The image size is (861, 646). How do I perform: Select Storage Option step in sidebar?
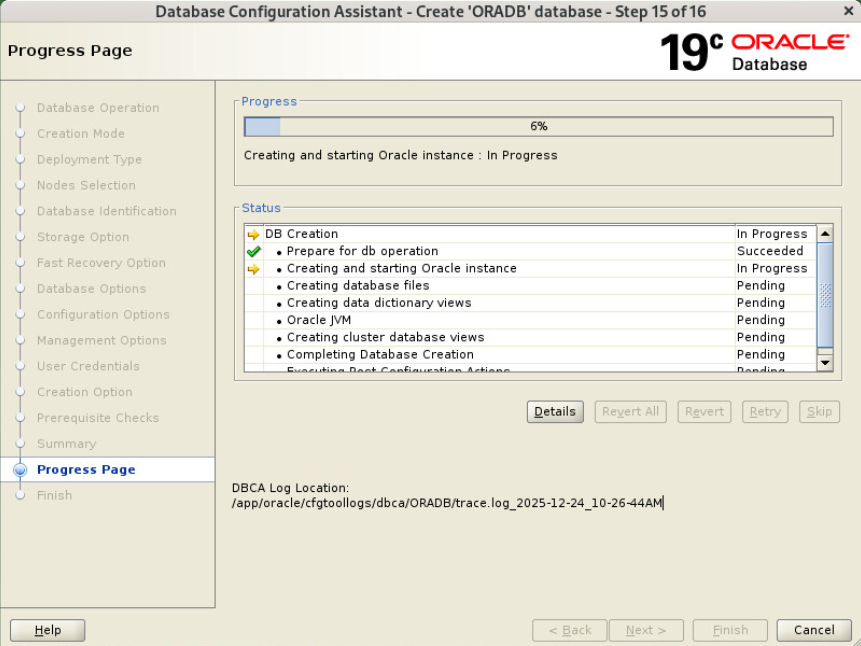coord(83,237)
